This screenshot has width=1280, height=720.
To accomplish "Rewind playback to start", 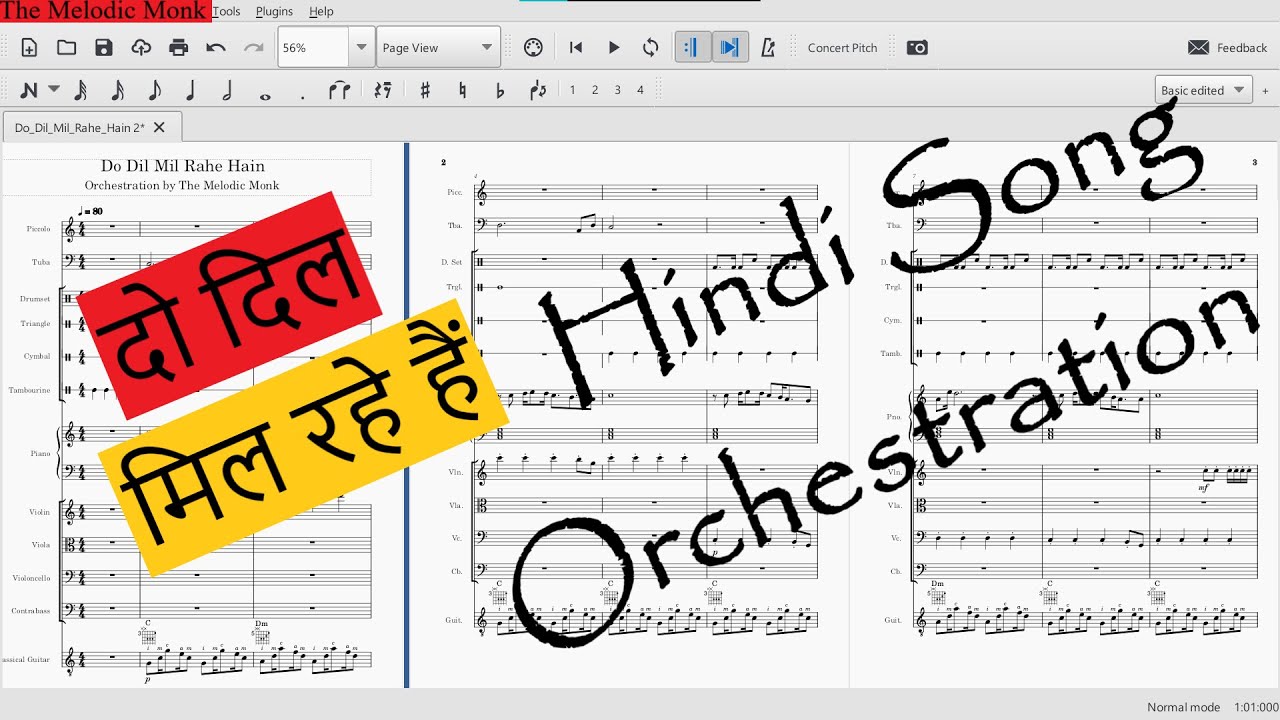I will point(576,48).
